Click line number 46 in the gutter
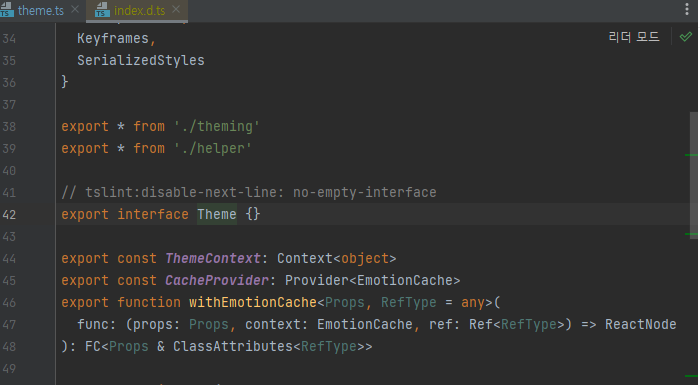 click(9, 303)
